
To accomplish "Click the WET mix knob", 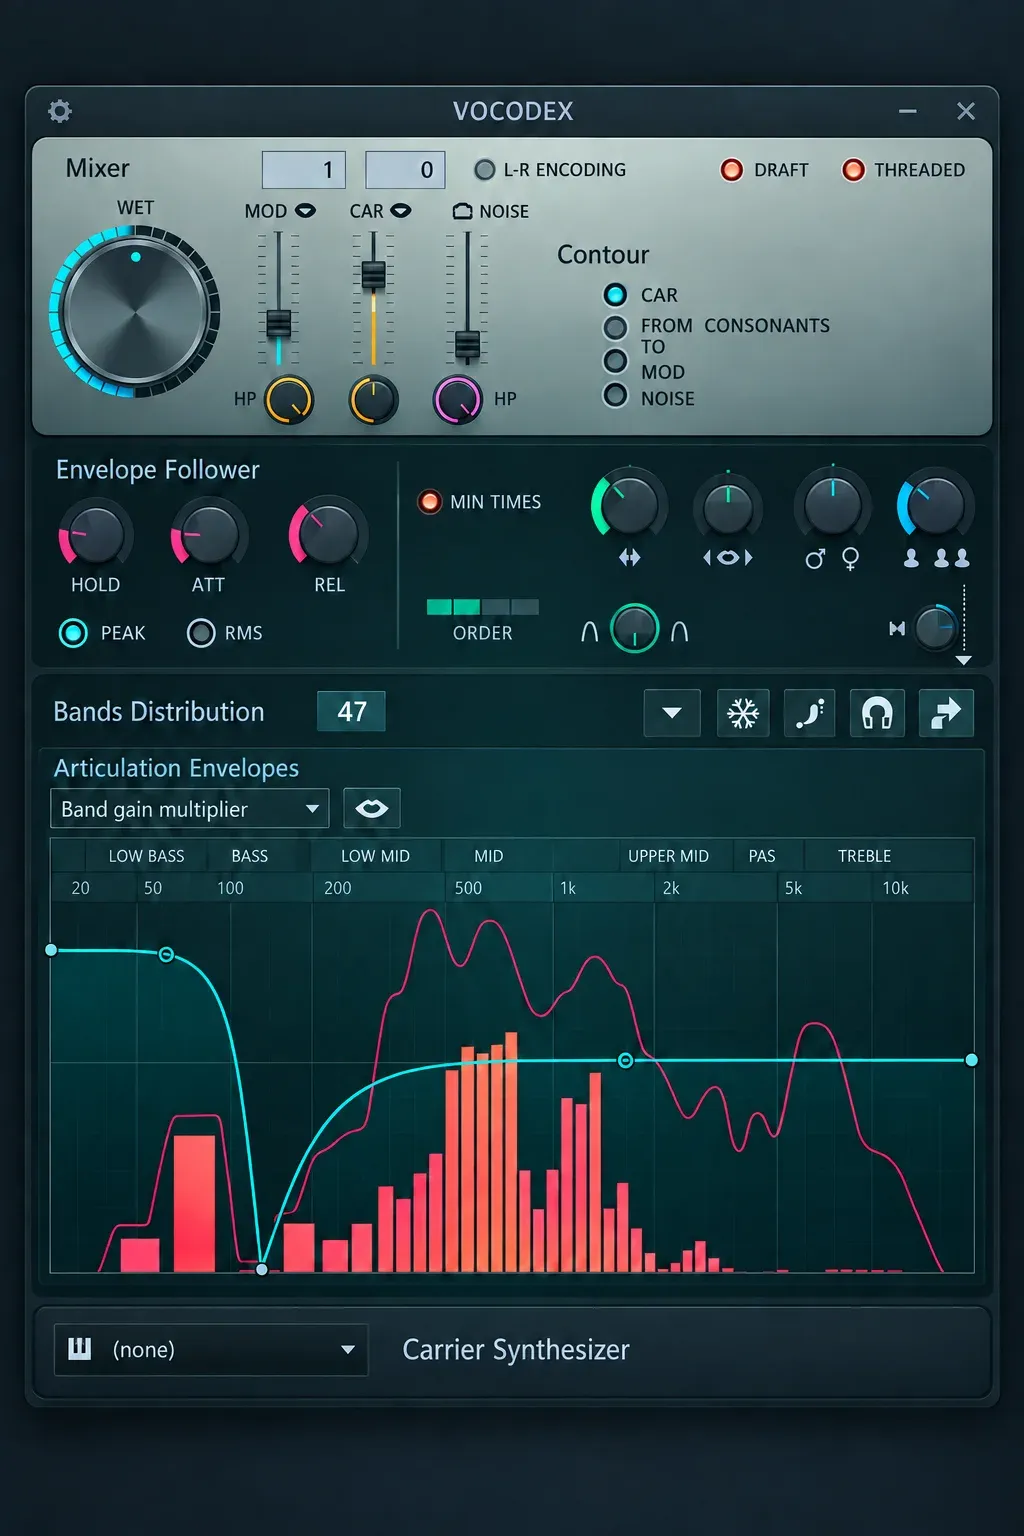I will point(135,312).
